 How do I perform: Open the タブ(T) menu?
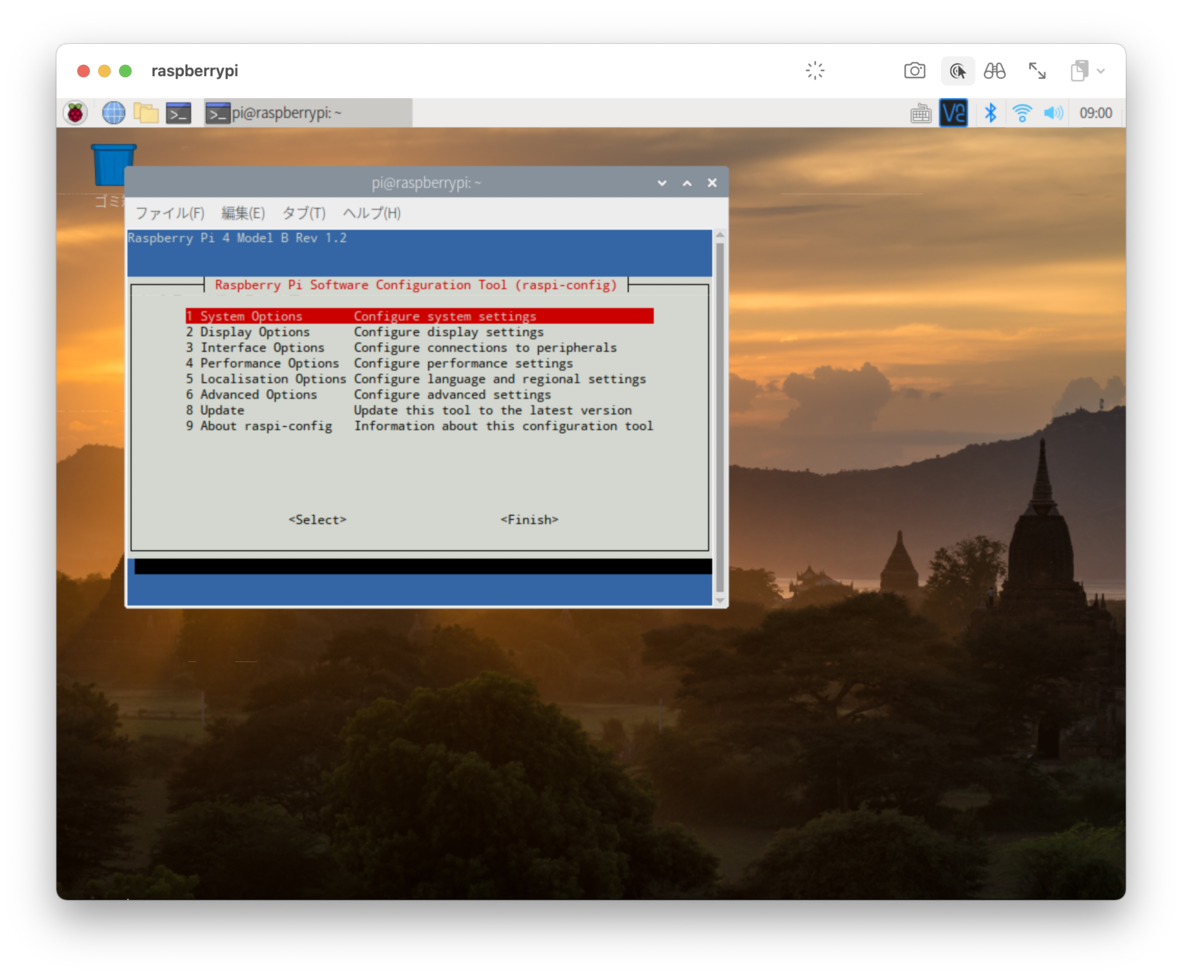point(304,213)
